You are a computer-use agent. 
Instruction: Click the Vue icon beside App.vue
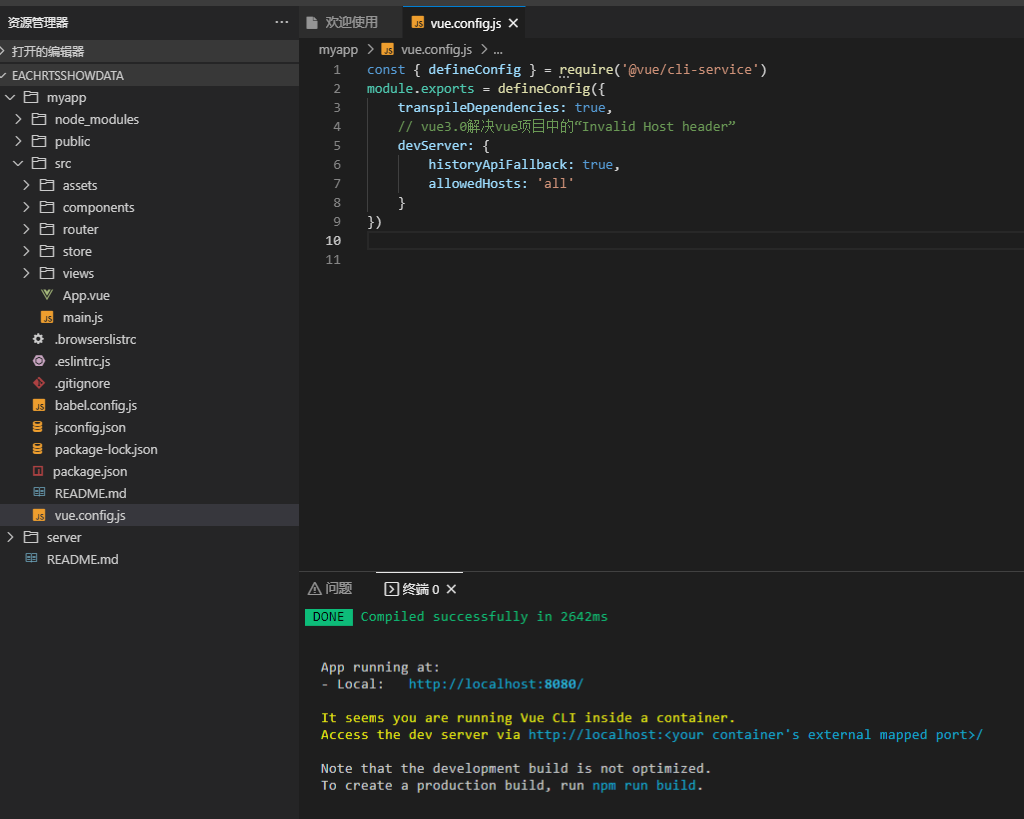(x=46, y=295)
